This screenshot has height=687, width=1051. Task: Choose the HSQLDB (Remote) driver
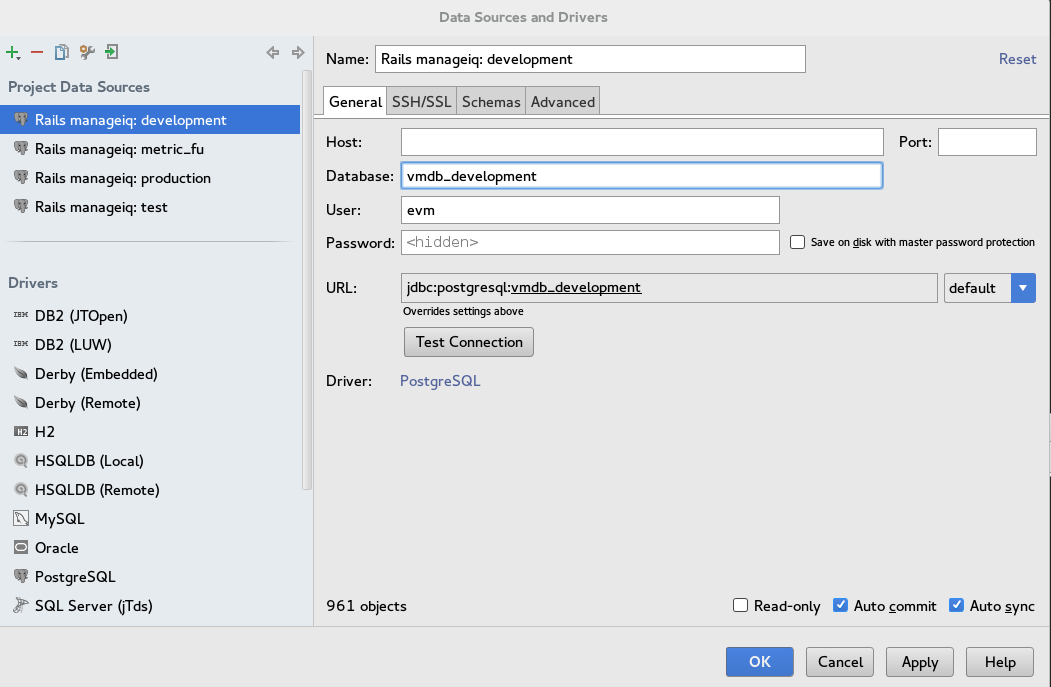tap(150, 490)
